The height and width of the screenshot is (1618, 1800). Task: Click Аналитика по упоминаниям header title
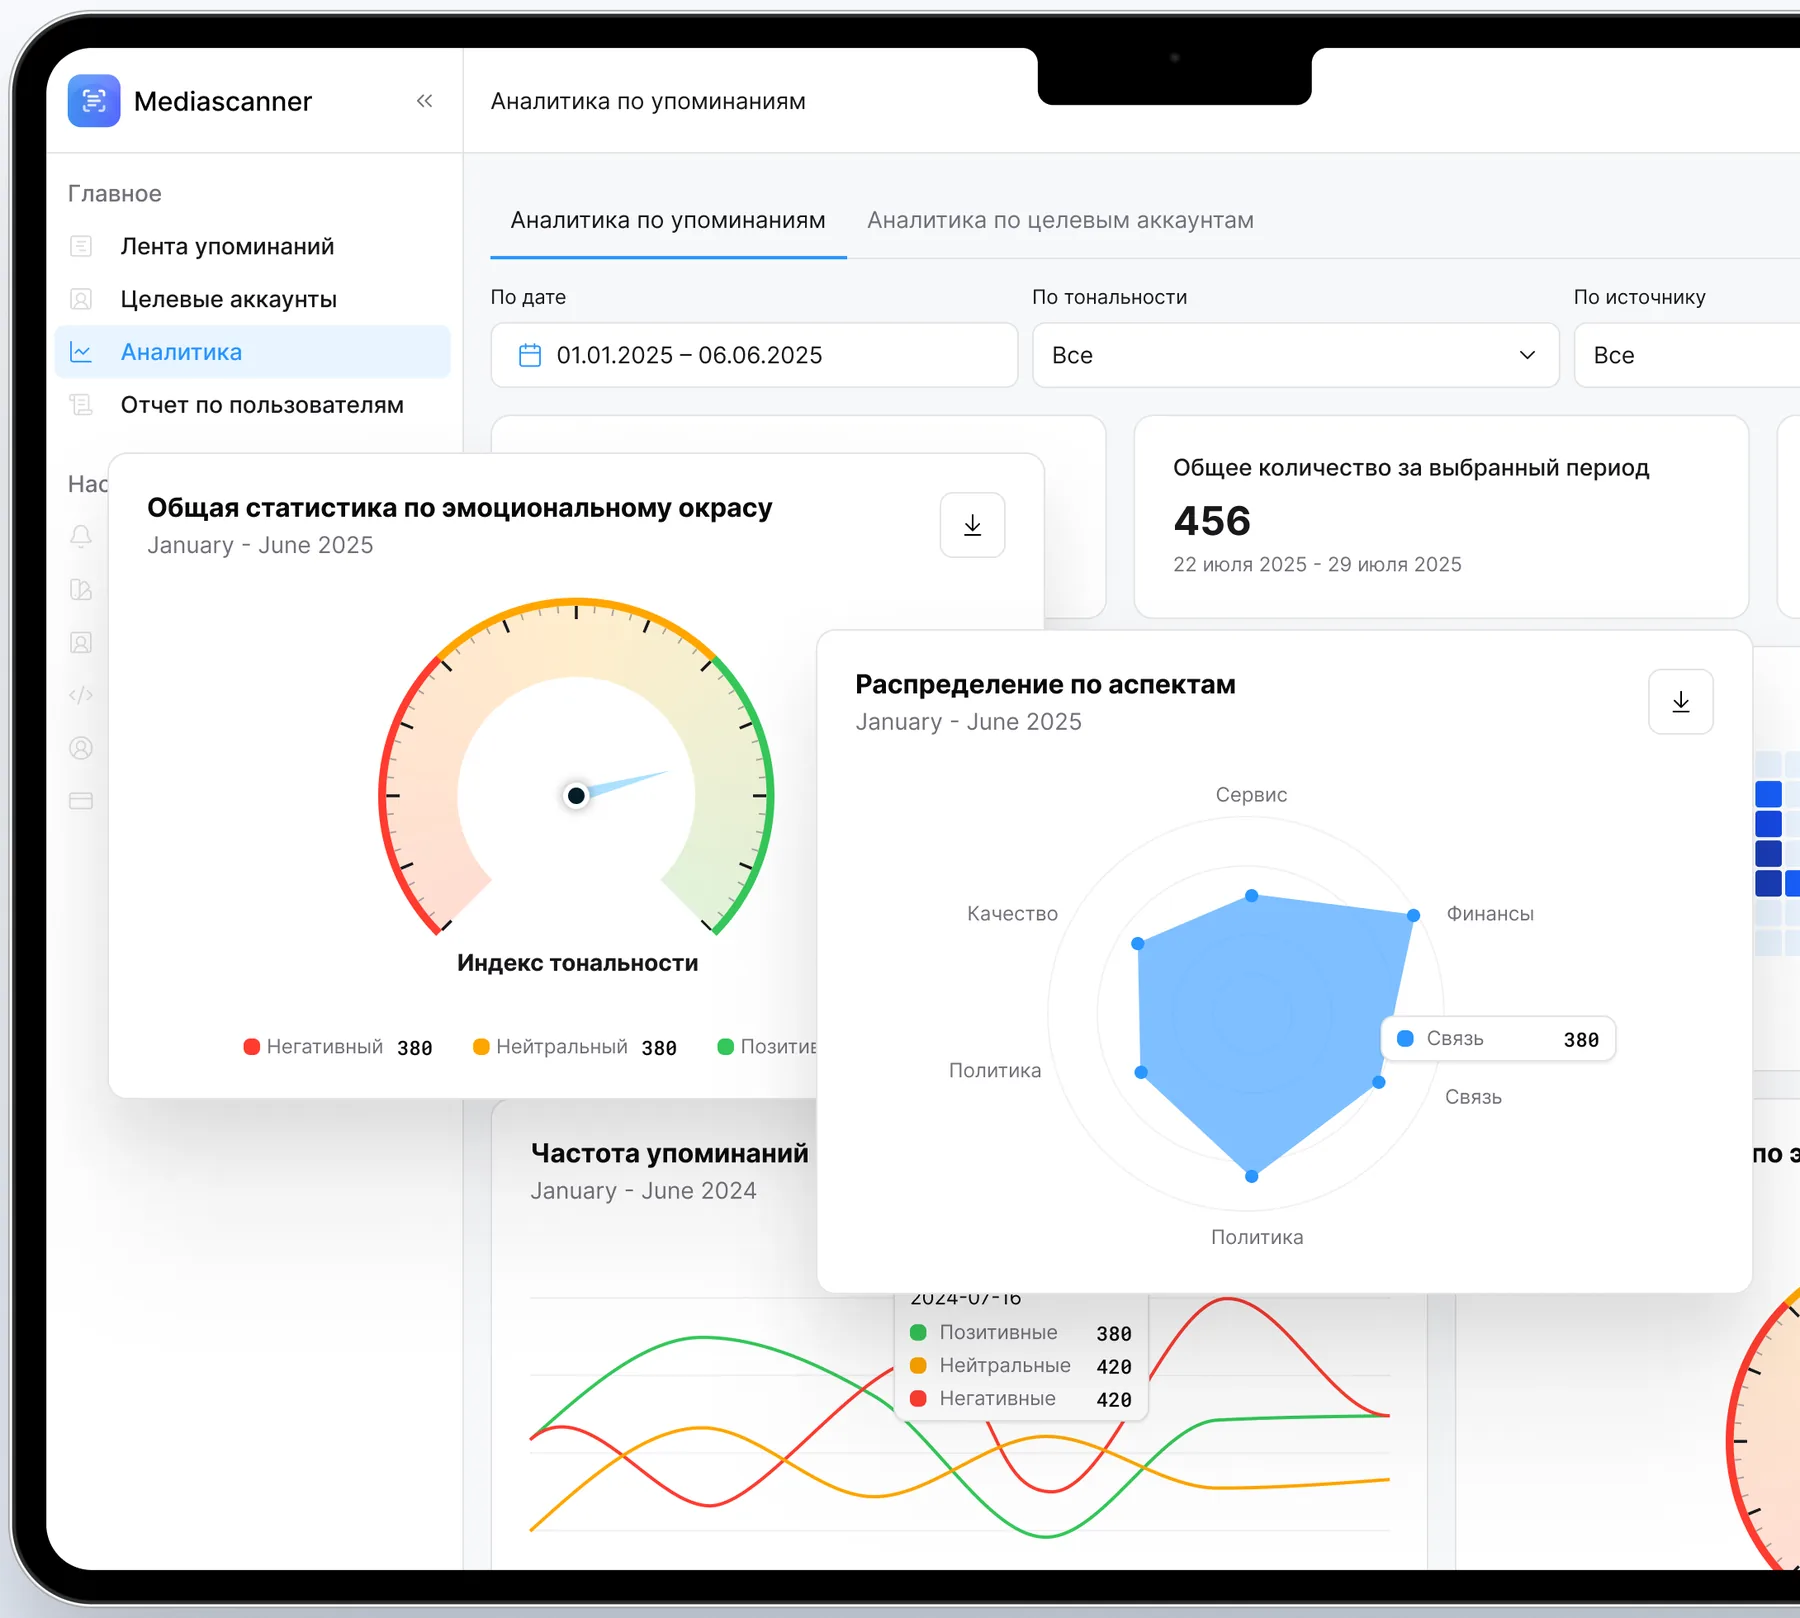(x=648, y=101)
